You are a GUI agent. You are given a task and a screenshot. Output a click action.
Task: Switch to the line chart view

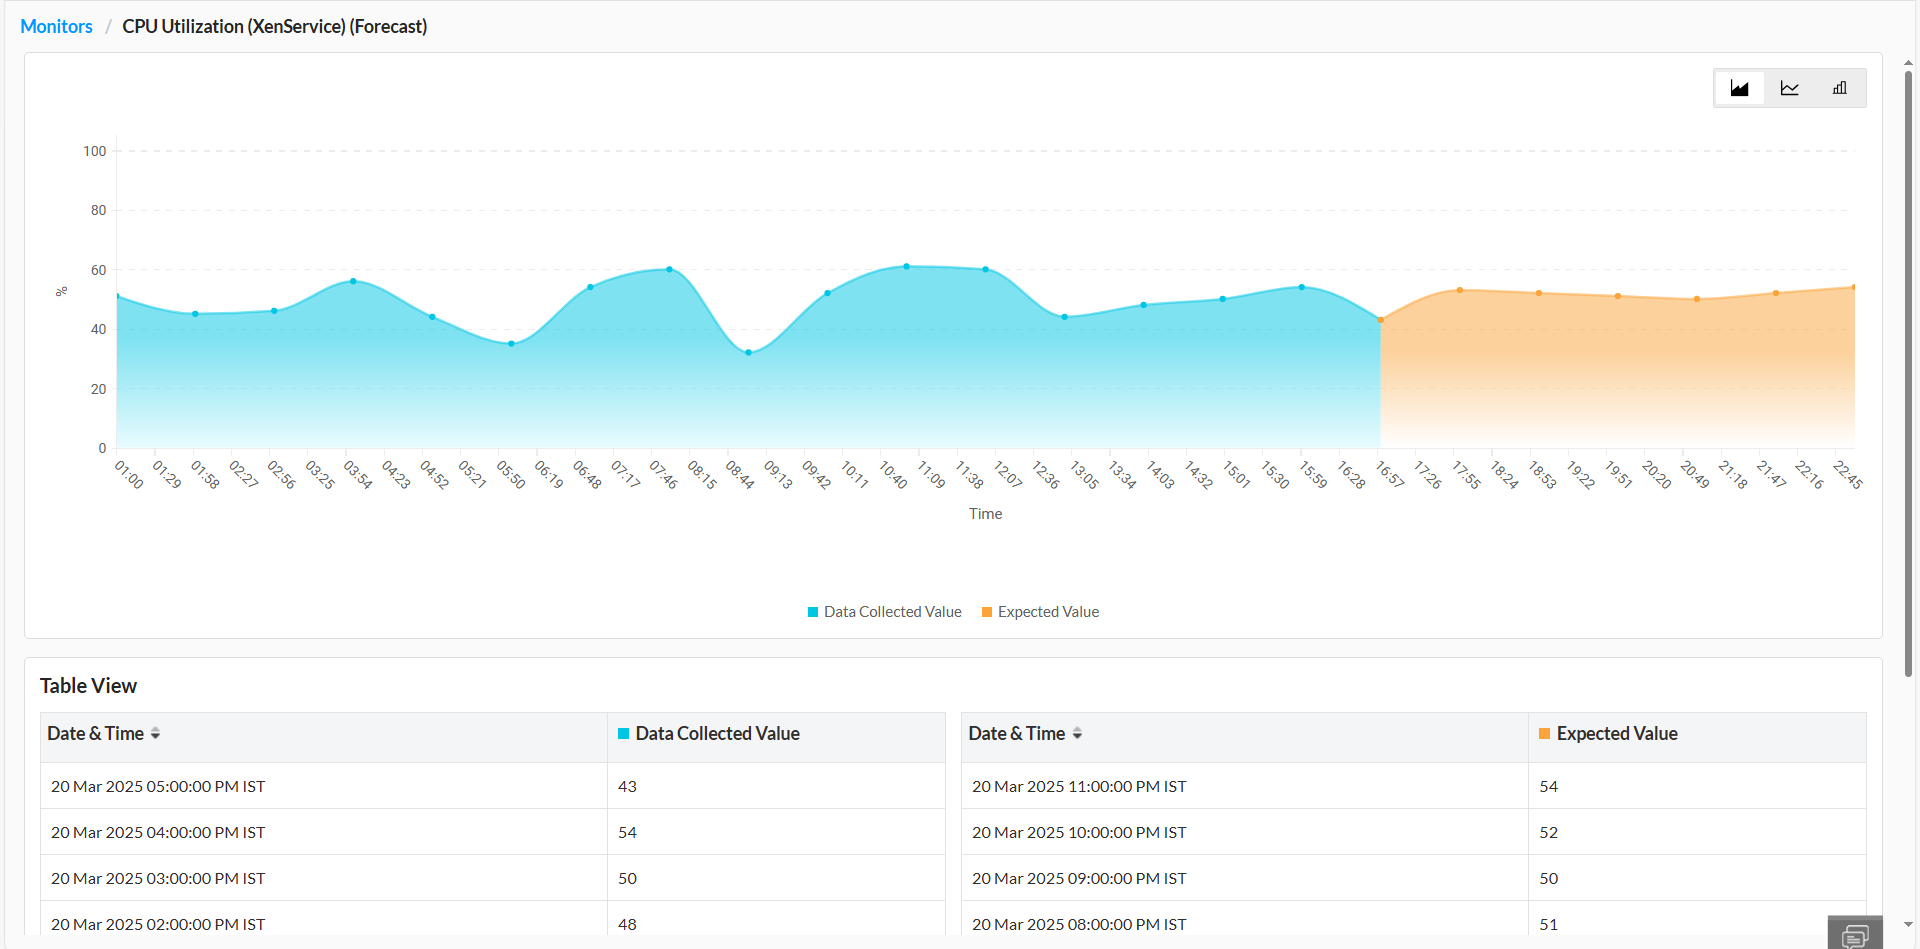click(1789, 88)
